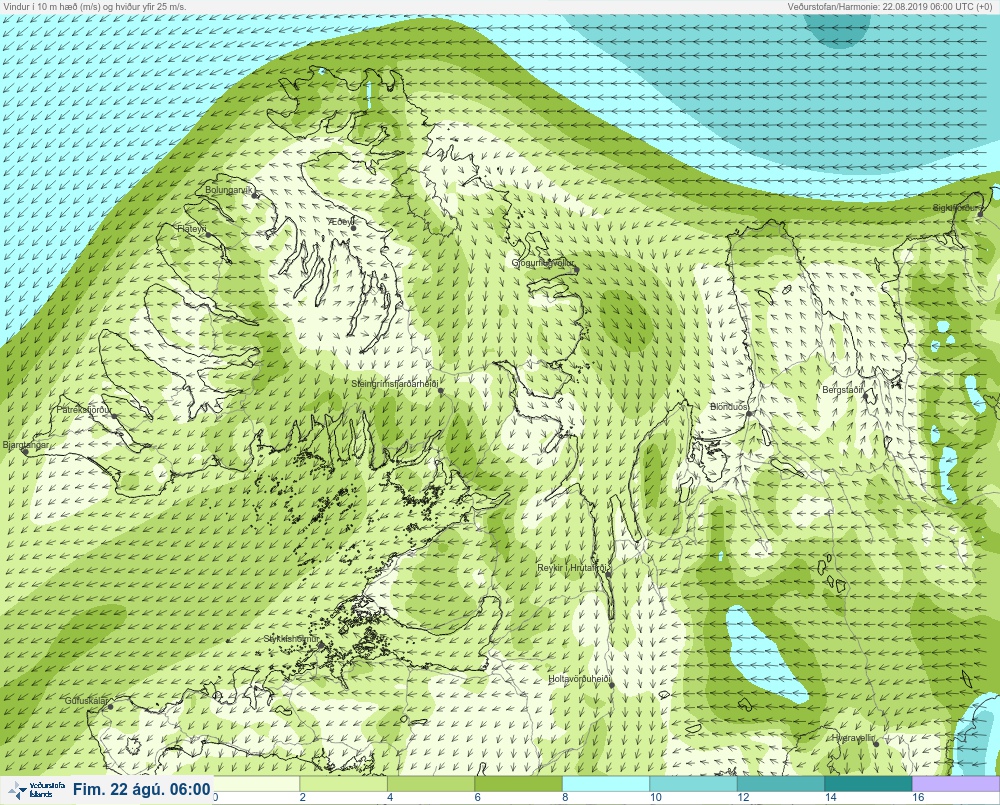1000x805 pixels.
Task: Click the Patreksfjörður station label
Action: [84, 410]
